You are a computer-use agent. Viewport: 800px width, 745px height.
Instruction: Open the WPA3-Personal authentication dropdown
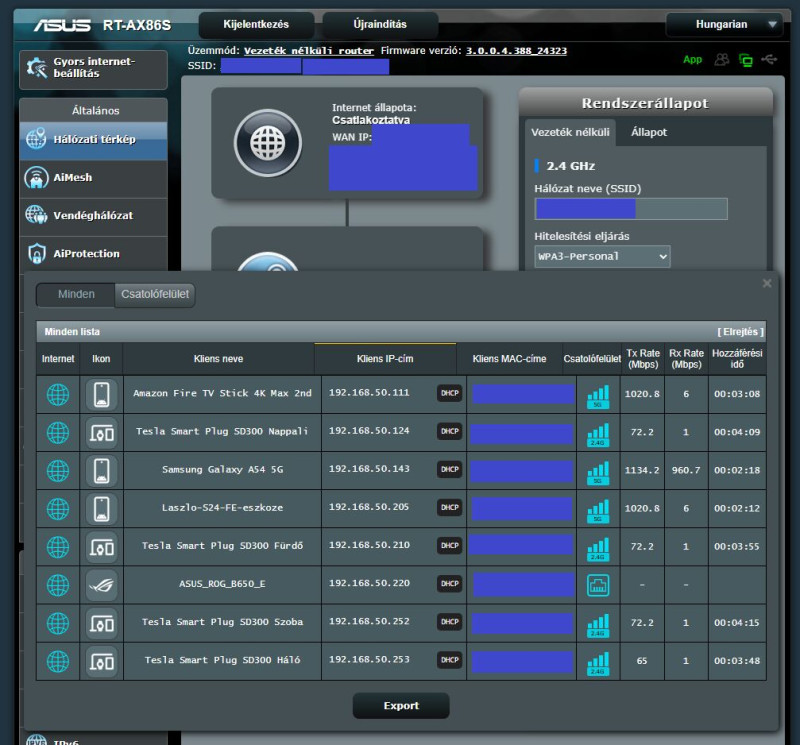[602, 257]
